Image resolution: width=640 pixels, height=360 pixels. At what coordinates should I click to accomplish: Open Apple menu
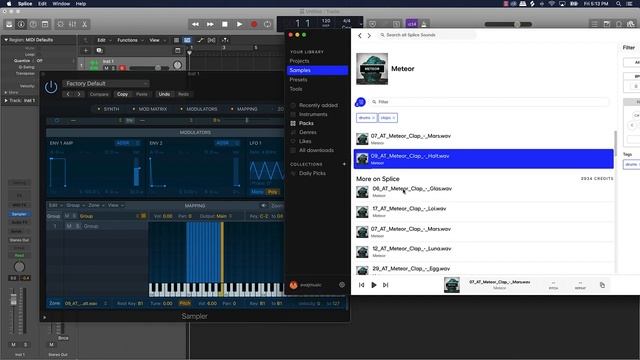(x=9, y=4)
